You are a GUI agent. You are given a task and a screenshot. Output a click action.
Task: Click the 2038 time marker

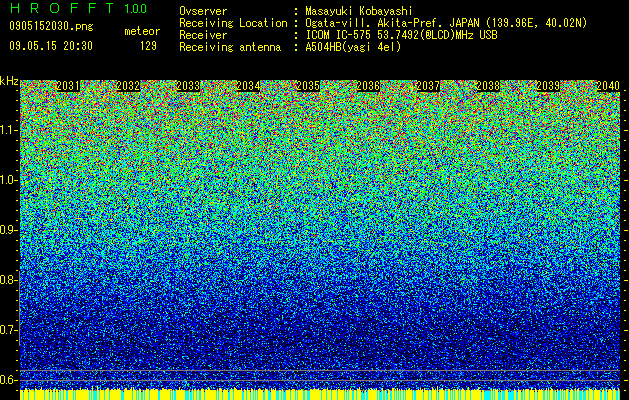[488, 86]
